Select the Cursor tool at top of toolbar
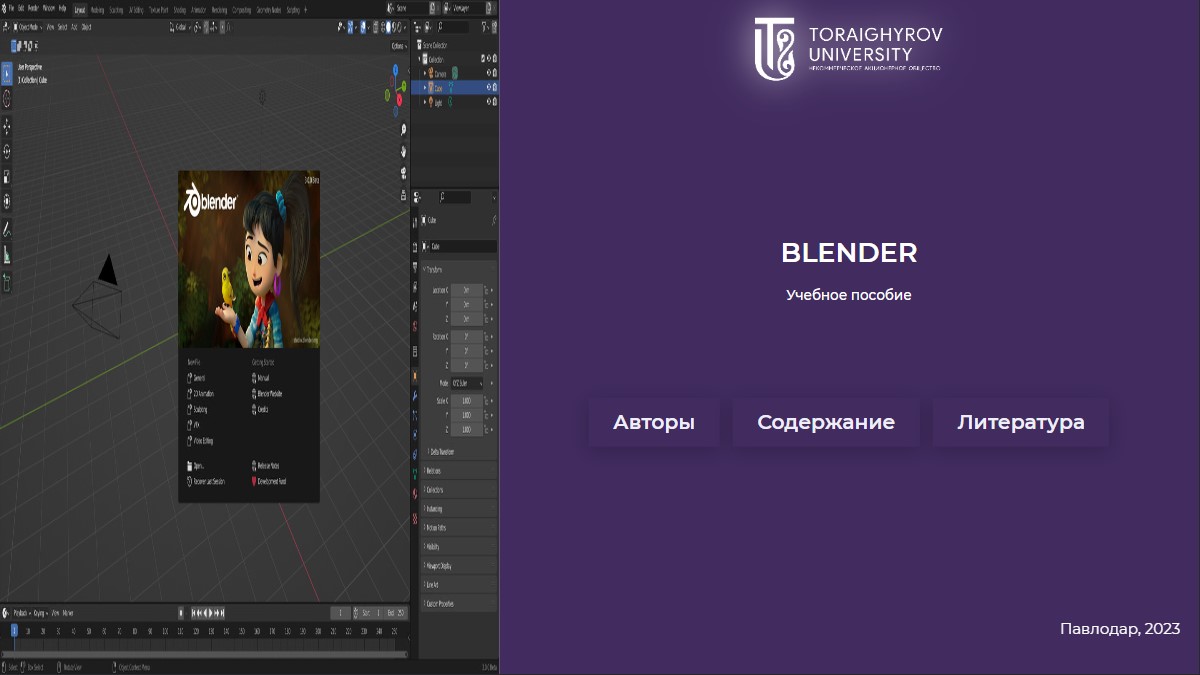 point(8,98)
